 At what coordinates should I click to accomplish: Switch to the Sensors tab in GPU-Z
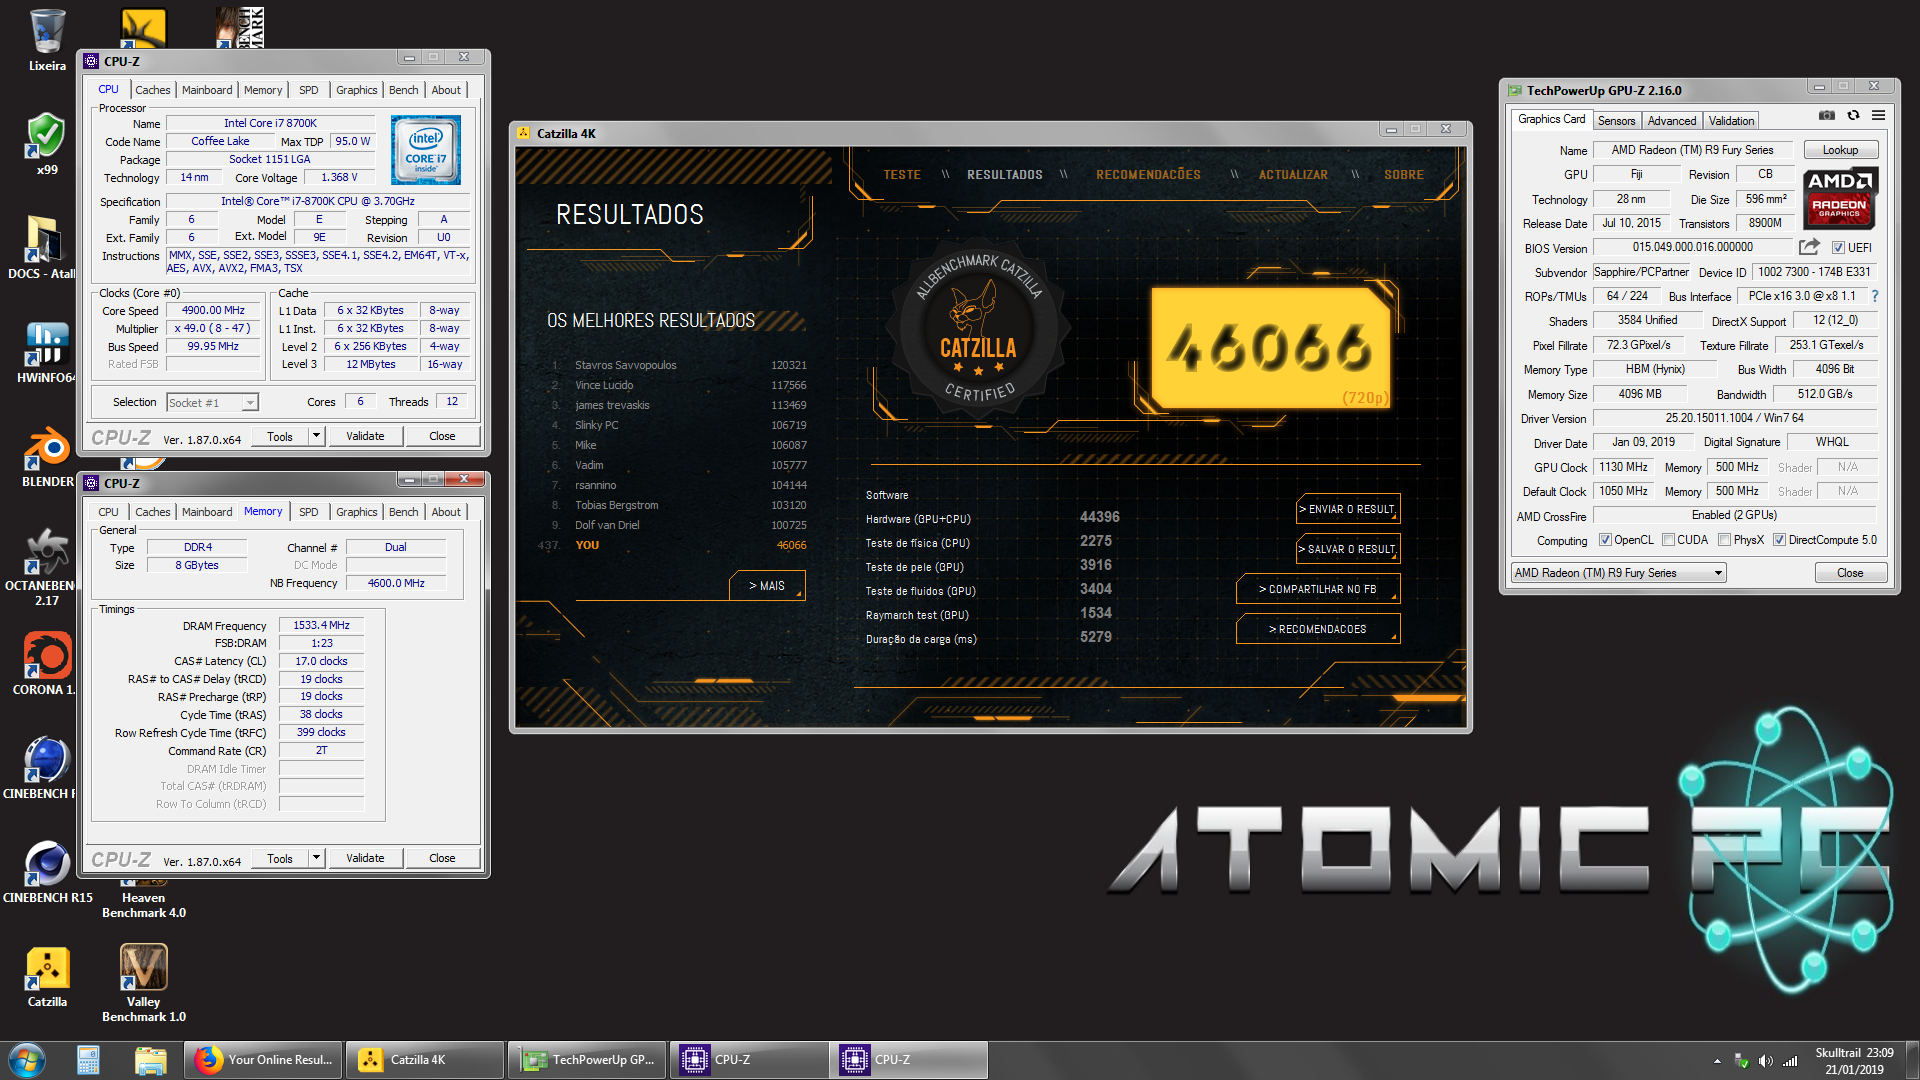tap(1616, 121)
